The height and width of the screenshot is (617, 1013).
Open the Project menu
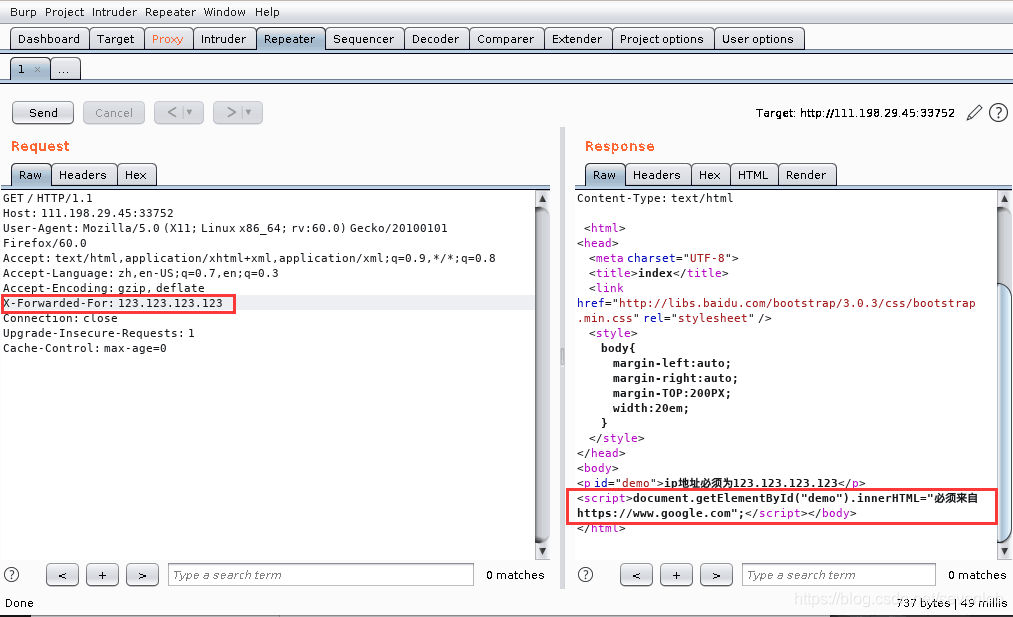tap(65, 12)
